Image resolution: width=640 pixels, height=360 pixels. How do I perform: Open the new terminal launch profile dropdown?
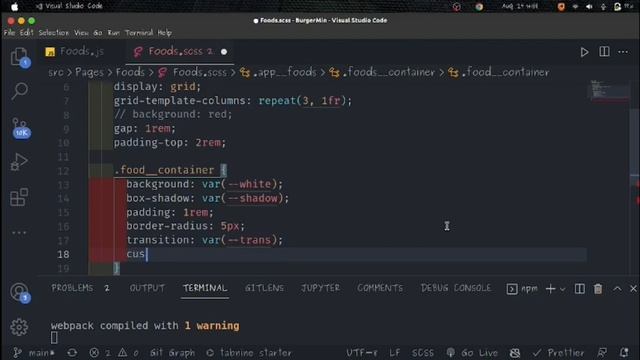tap(562, 289)
